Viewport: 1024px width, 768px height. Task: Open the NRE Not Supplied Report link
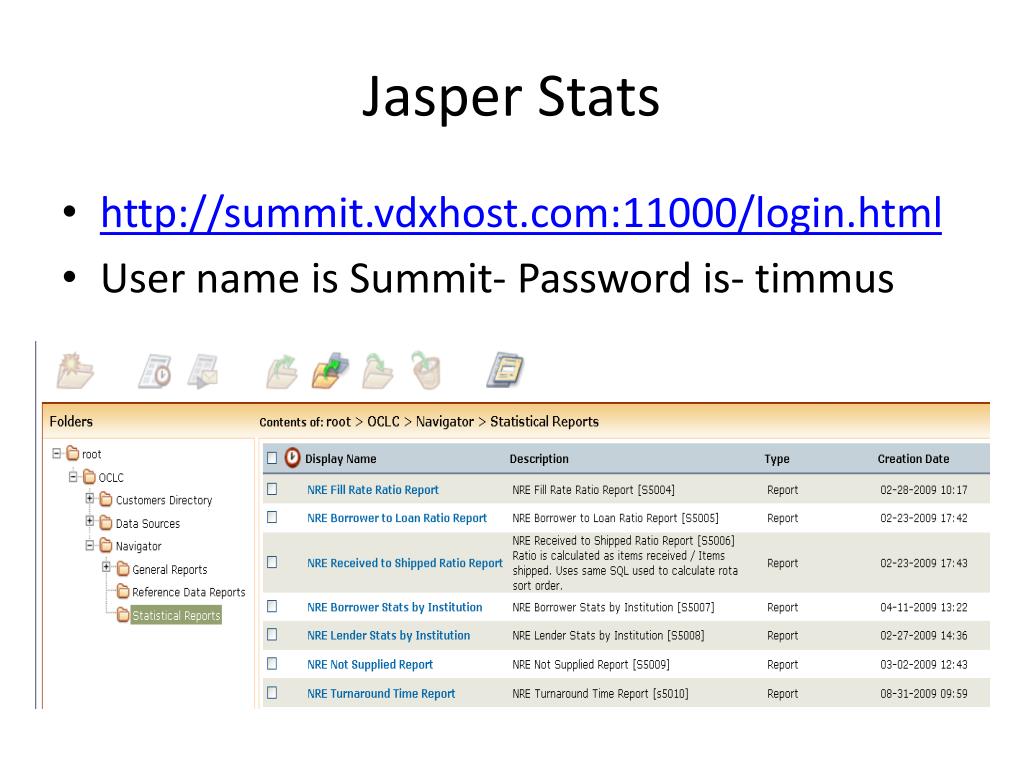(370, 665)
